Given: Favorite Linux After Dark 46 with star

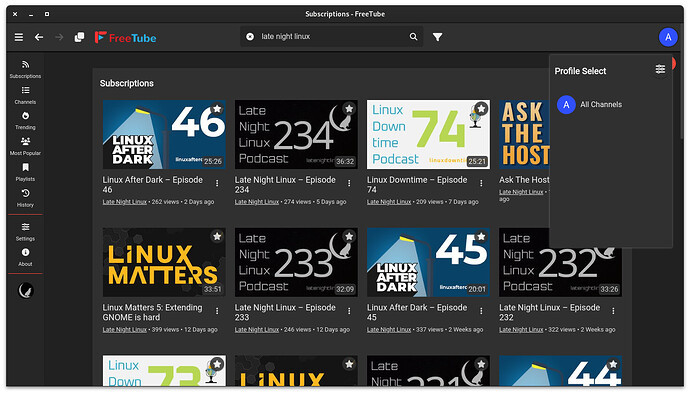Looking at the screenshot, I should 217,109.
